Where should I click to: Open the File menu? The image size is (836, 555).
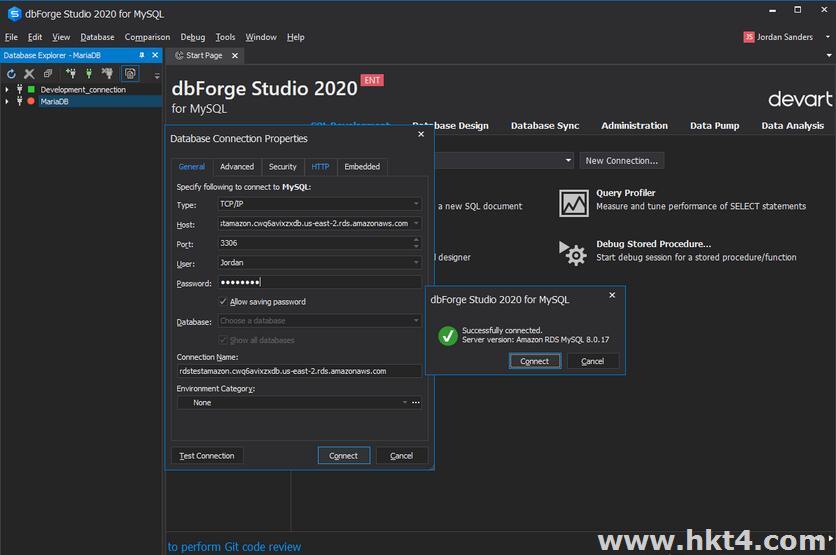click(11, 37)
